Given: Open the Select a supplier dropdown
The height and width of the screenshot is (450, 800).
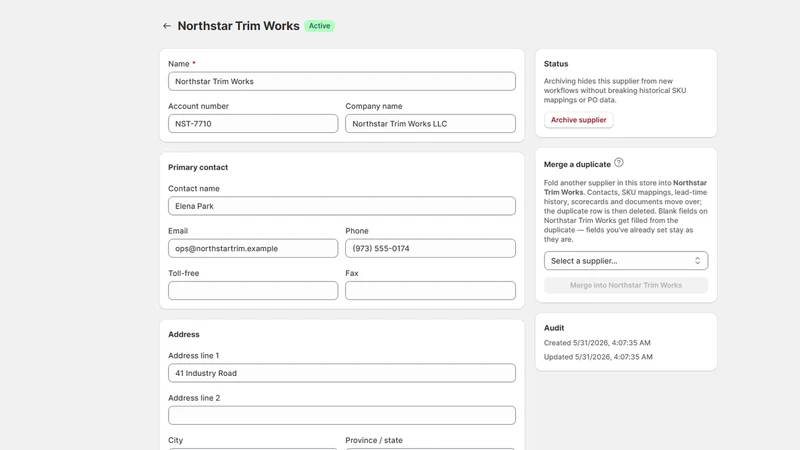Looking at the screenshot, I should tap(626, 261).
